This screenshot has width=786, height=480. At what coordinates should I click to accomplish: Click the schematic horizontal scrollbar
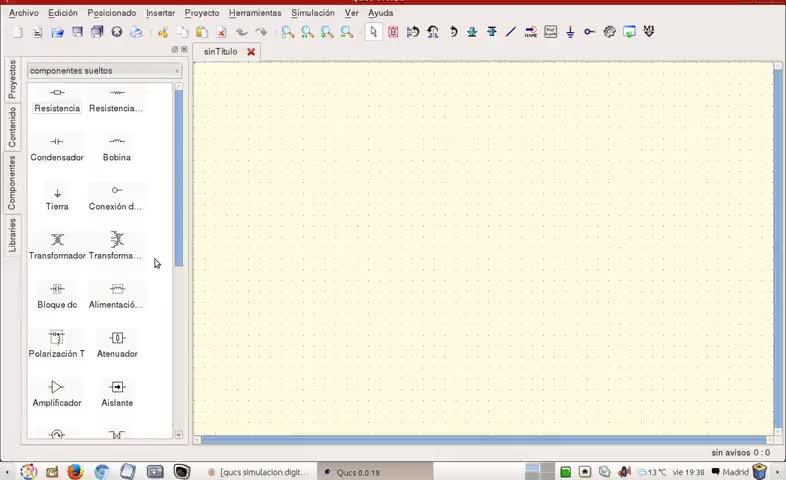click(x=484, y=440)
